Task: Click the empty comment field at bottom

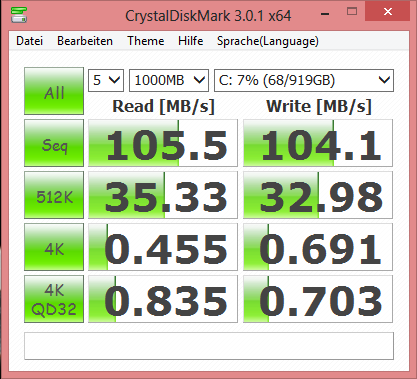Action: tap(209, 346)
